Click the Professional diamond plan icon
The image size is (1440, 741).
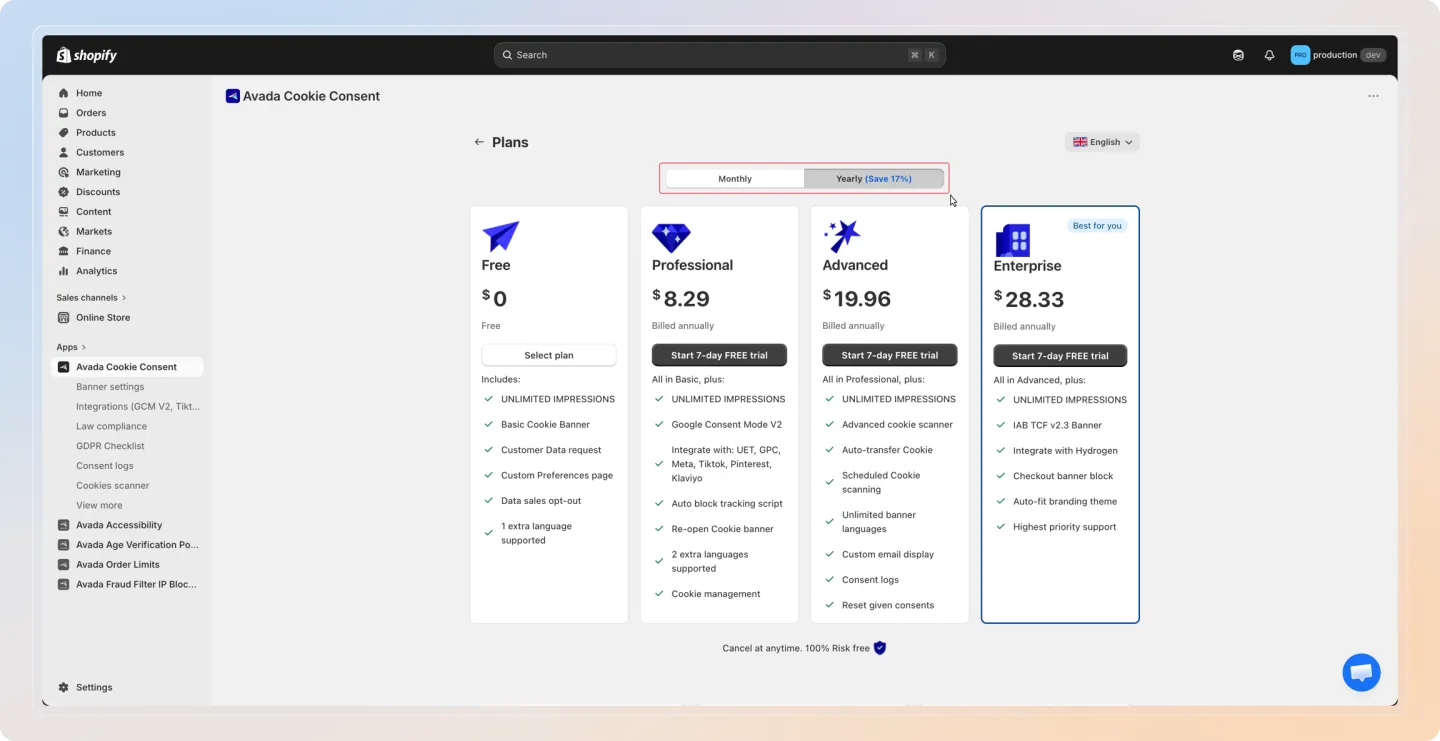671,238
